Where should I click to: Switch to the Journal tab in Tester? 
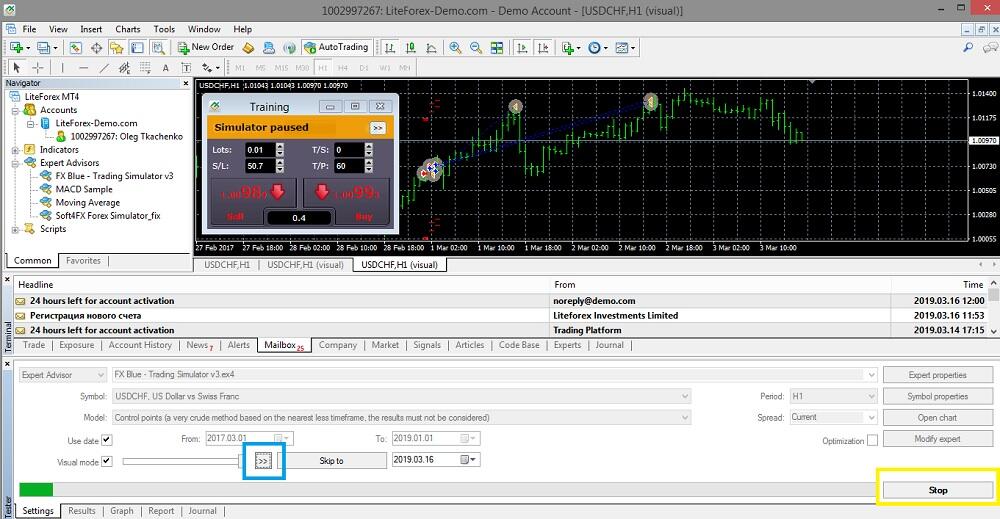pos(202,511)
